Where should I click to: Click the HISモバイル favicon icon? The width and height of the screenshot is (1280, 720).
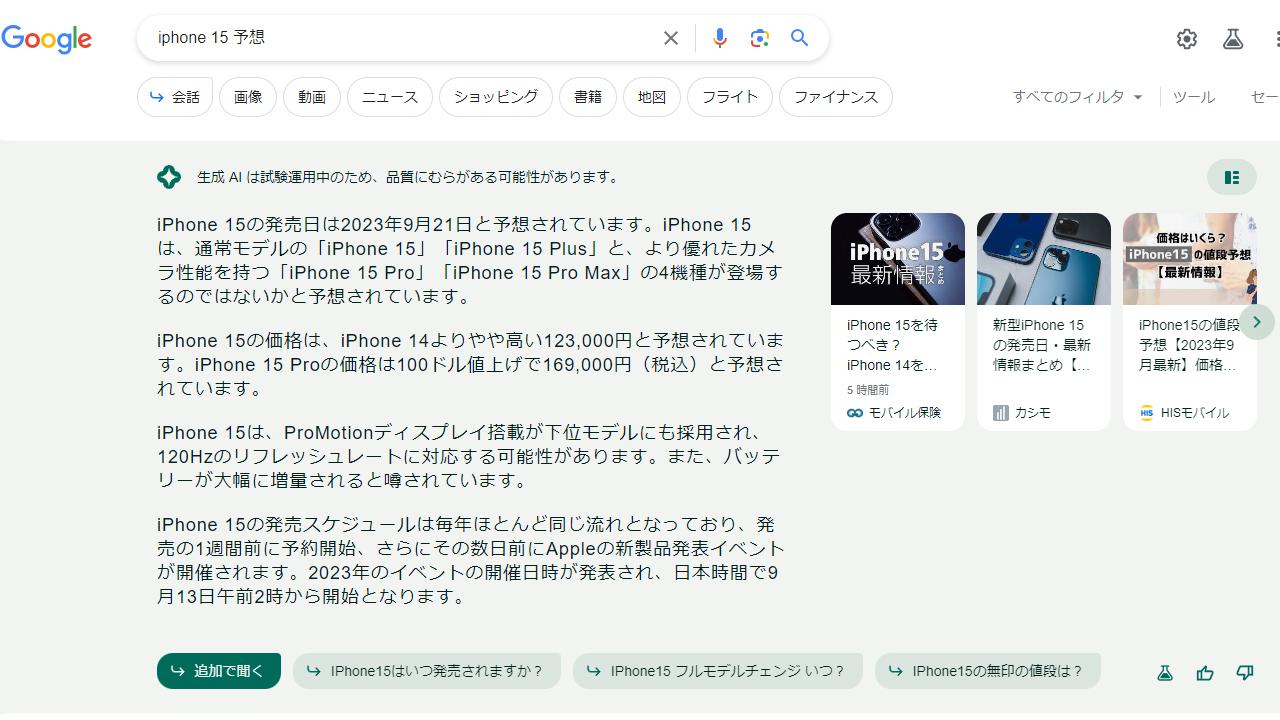pos(1147,413)
